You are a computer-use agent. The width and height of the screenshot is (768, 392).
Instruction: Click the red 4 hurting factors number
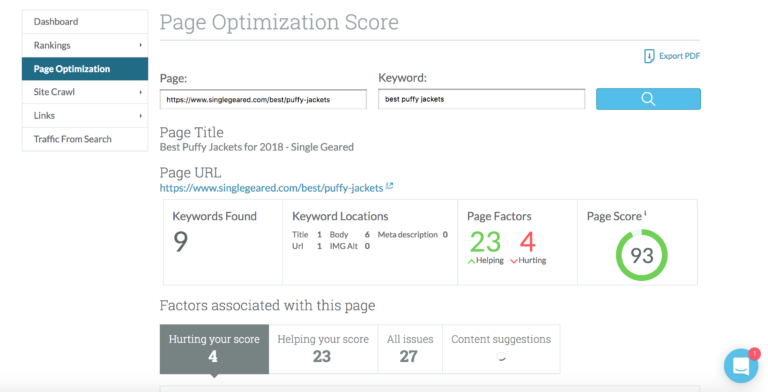(528, 242)
